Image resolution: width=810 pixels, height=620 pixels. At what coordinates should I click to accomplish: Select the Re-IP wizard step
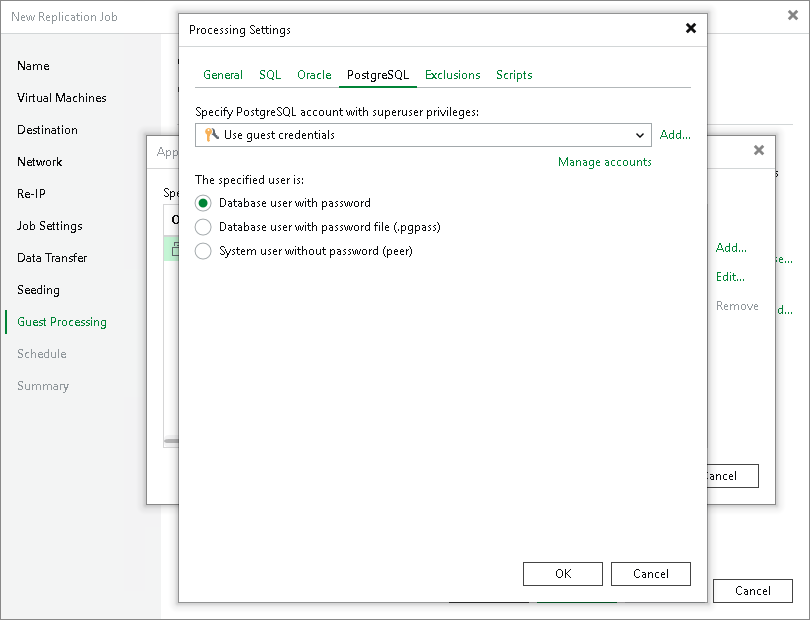(31, 194)
